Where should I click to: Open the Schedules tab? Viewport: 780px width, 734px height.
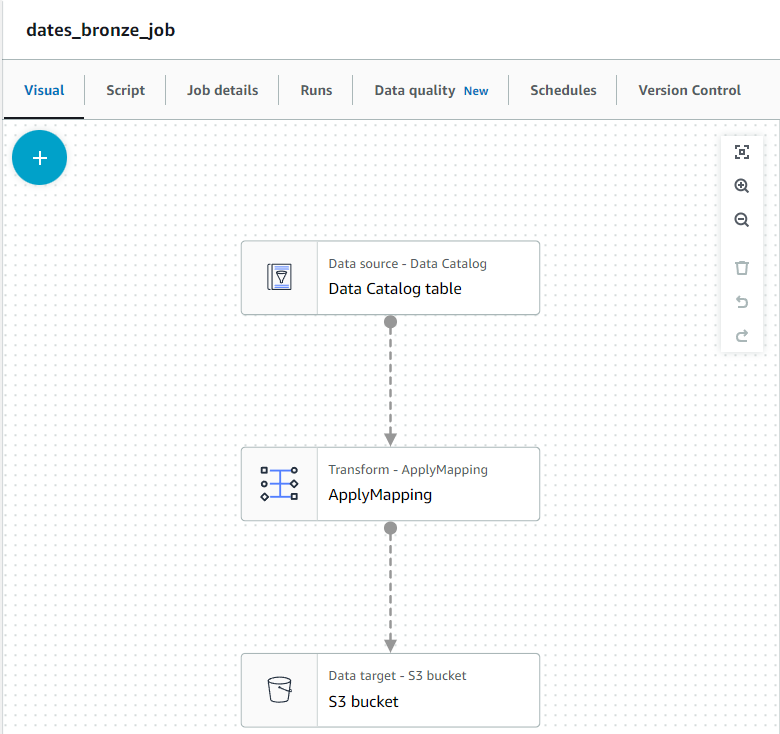[x=563, y=90]
